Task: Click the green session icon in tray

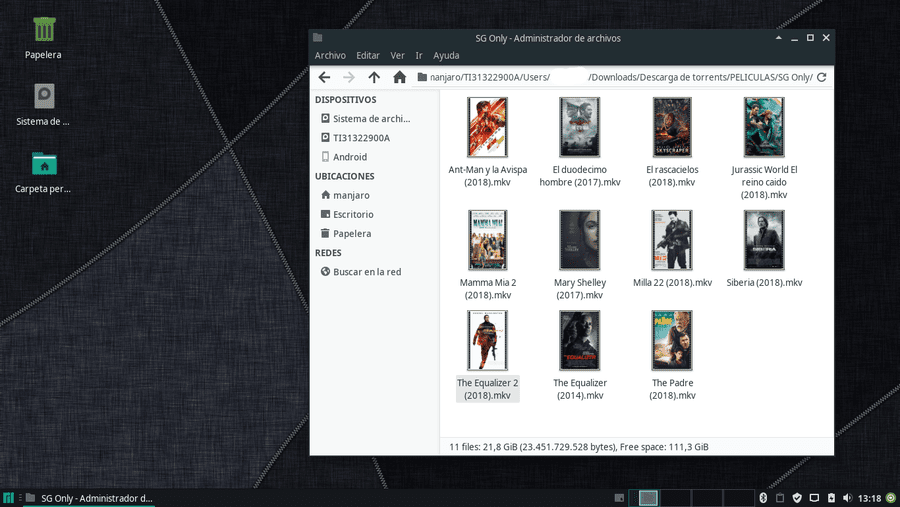Action: point(891,498)
